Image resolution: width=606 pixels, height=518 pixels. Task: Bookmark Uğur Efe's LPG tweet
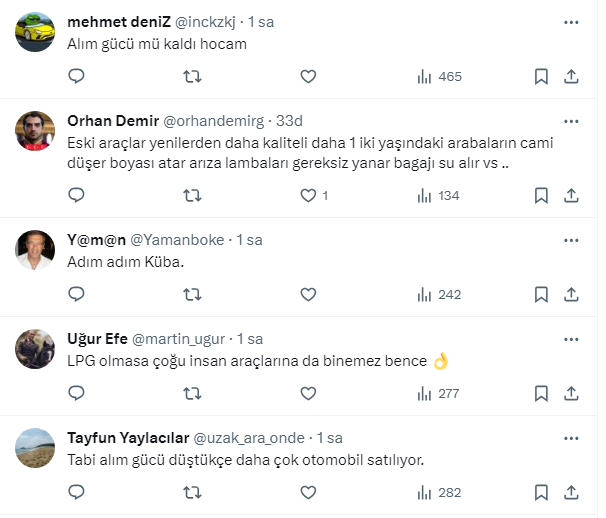540,393
